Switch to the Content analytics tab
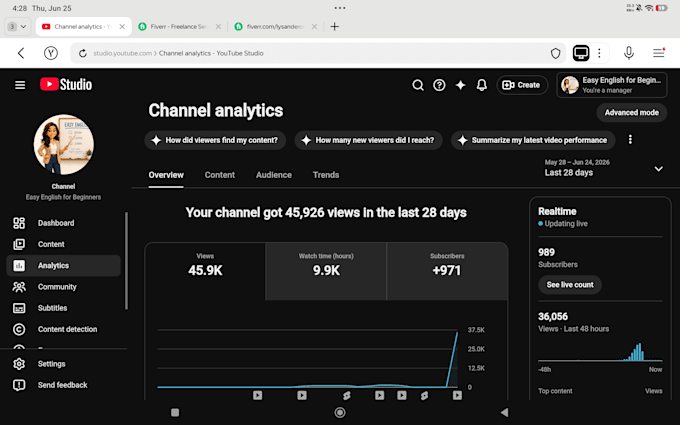Screen dimensions: 680x425 click(219, 175)
